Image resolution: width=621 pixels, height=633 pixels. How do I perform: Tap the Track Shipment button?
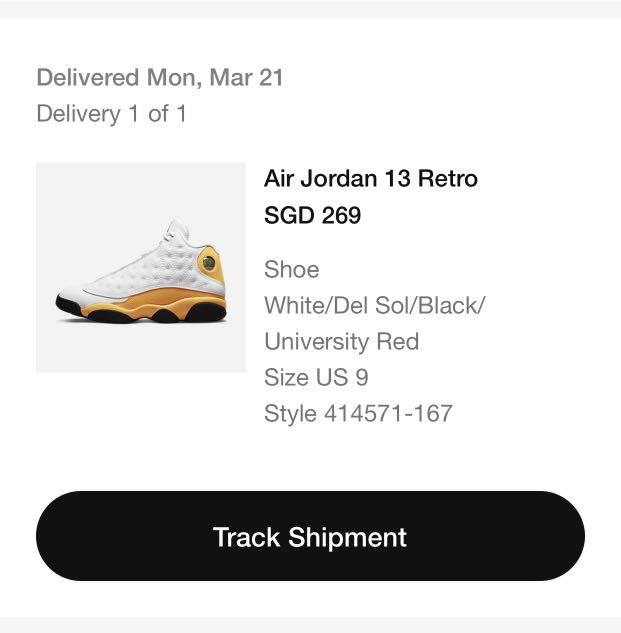[310, 536]
